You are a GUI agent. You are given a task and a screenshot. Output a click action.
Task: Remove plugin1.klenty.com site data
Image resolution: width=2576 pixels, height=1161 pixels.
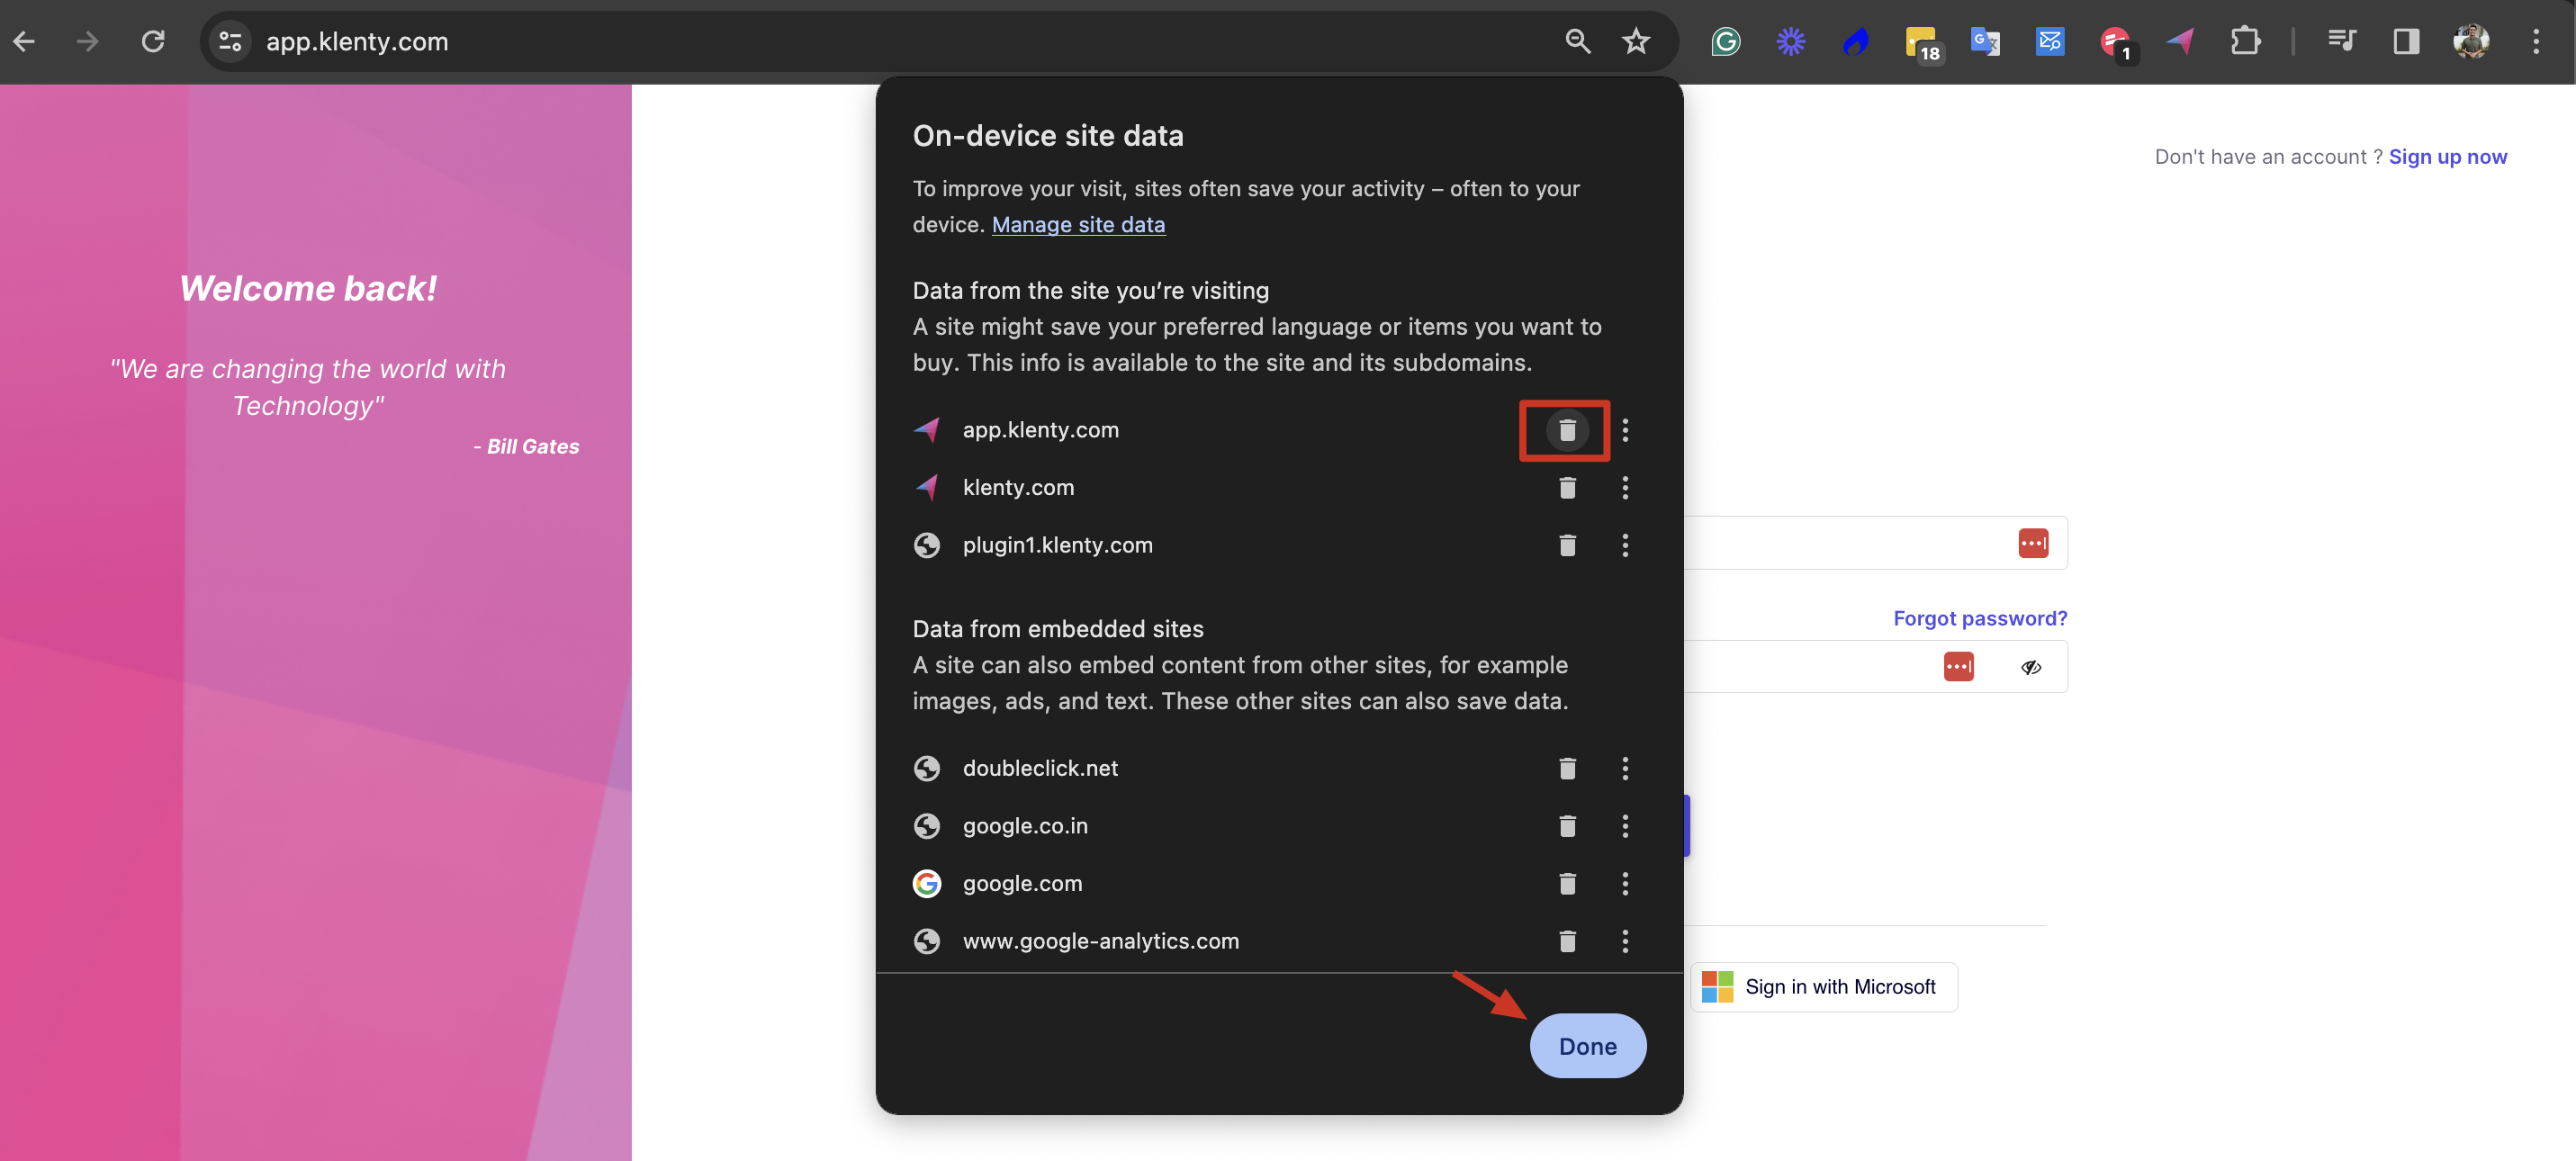[x=1566, y=545]
